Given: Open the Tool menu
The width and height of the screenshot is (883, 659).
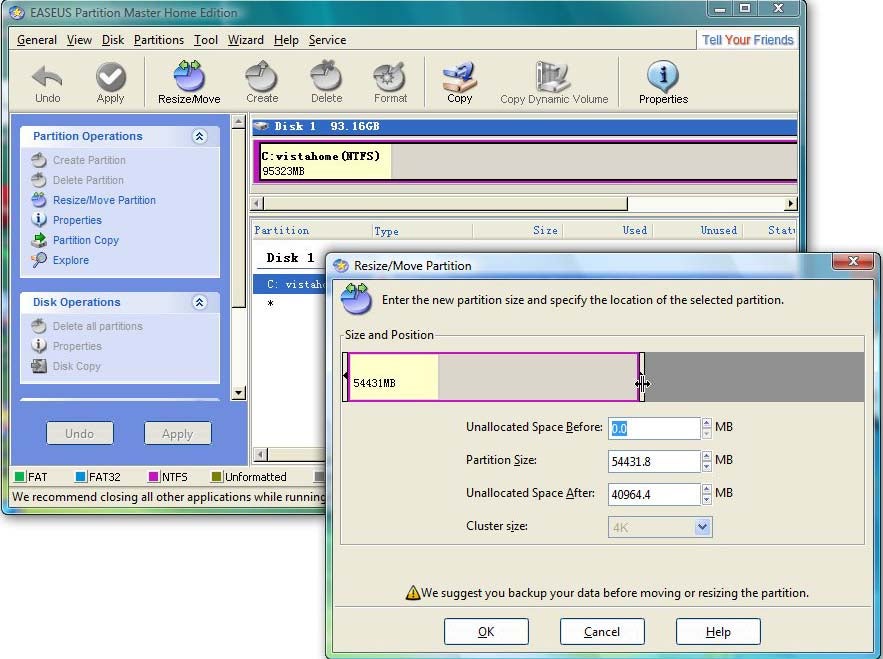Looking at the screenshot, I should [206, 40].
